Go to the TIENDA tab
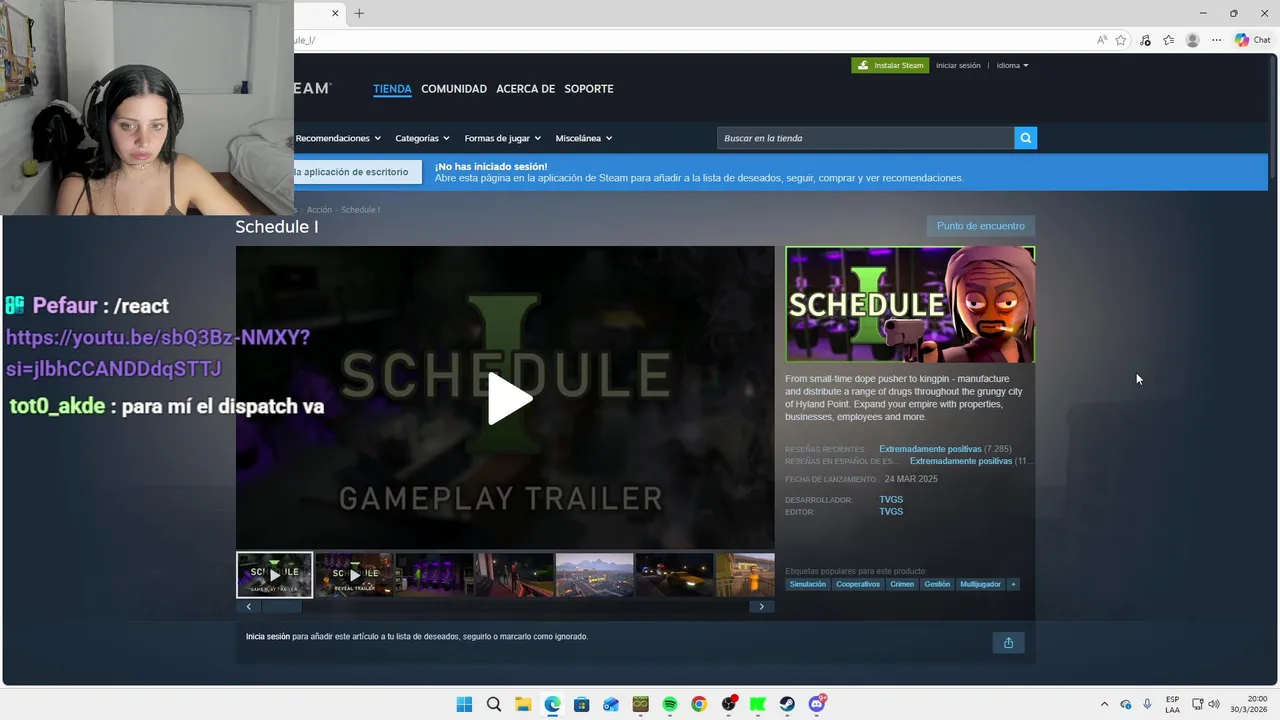 (392, 89)
